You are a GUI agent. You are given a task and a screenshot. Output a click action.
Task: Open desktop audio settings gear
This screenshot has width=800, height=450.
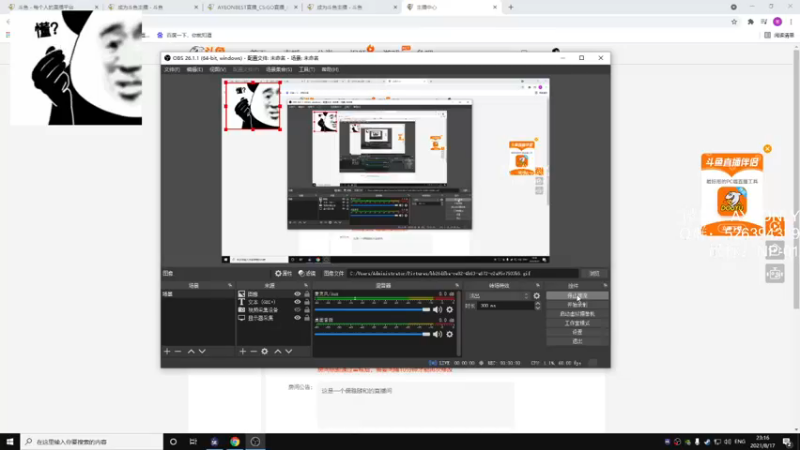pos(449,334)
